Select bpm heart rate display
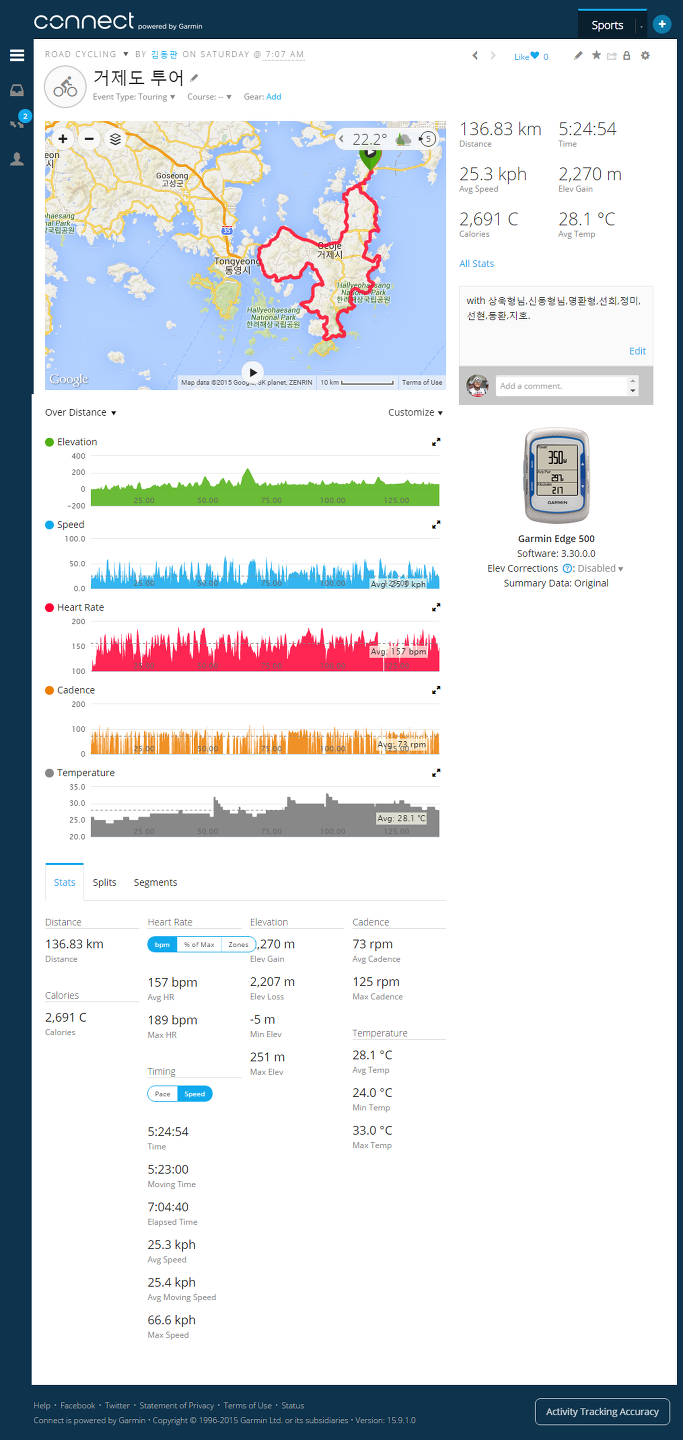 tap(162, 944)
